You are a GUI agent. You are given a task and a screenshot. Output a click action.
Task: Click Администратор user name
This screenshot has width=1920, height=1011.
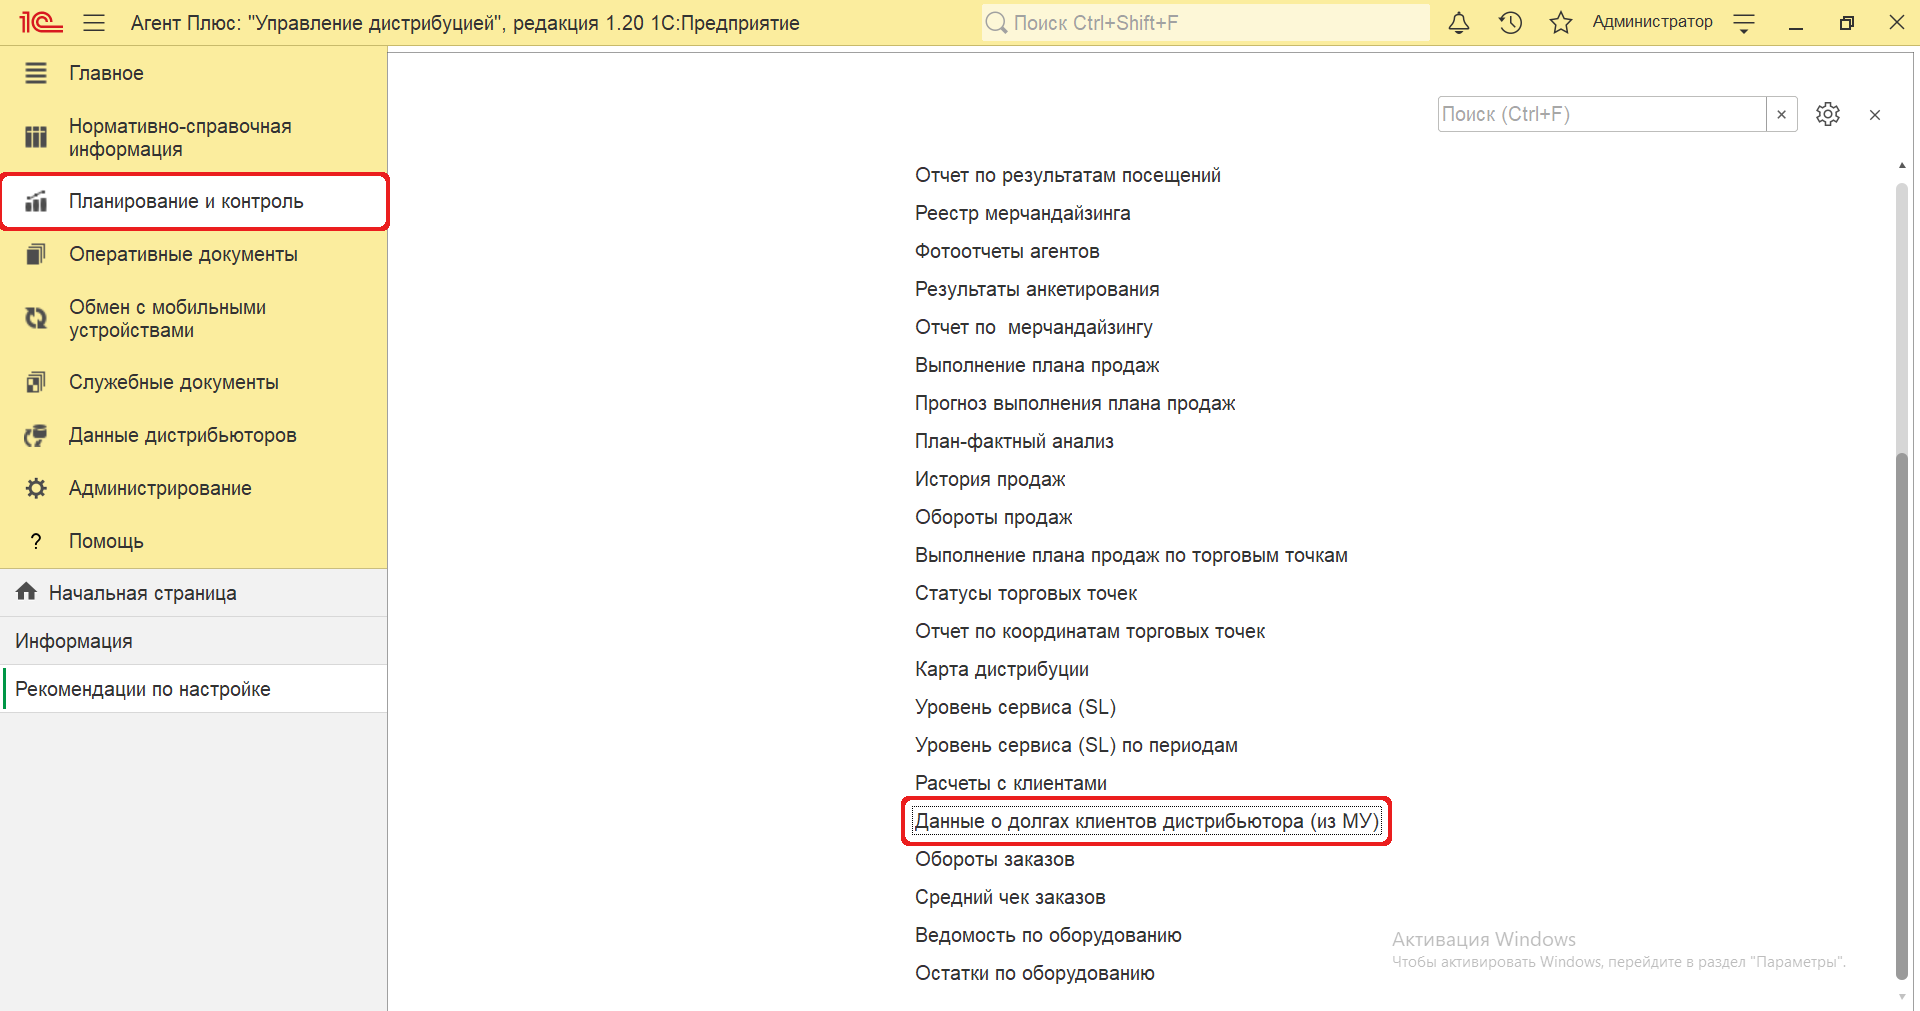click(x=1652, y=22)
